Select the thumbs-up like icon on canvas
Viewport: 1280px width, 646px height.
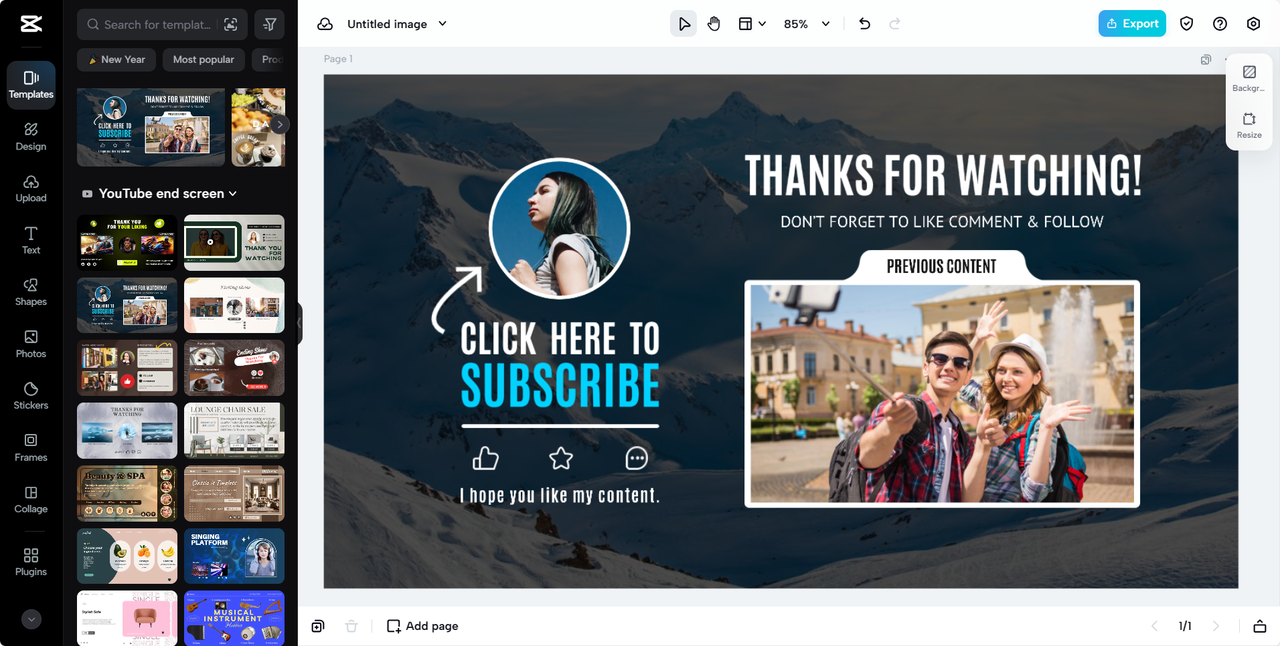coord(485,458)
